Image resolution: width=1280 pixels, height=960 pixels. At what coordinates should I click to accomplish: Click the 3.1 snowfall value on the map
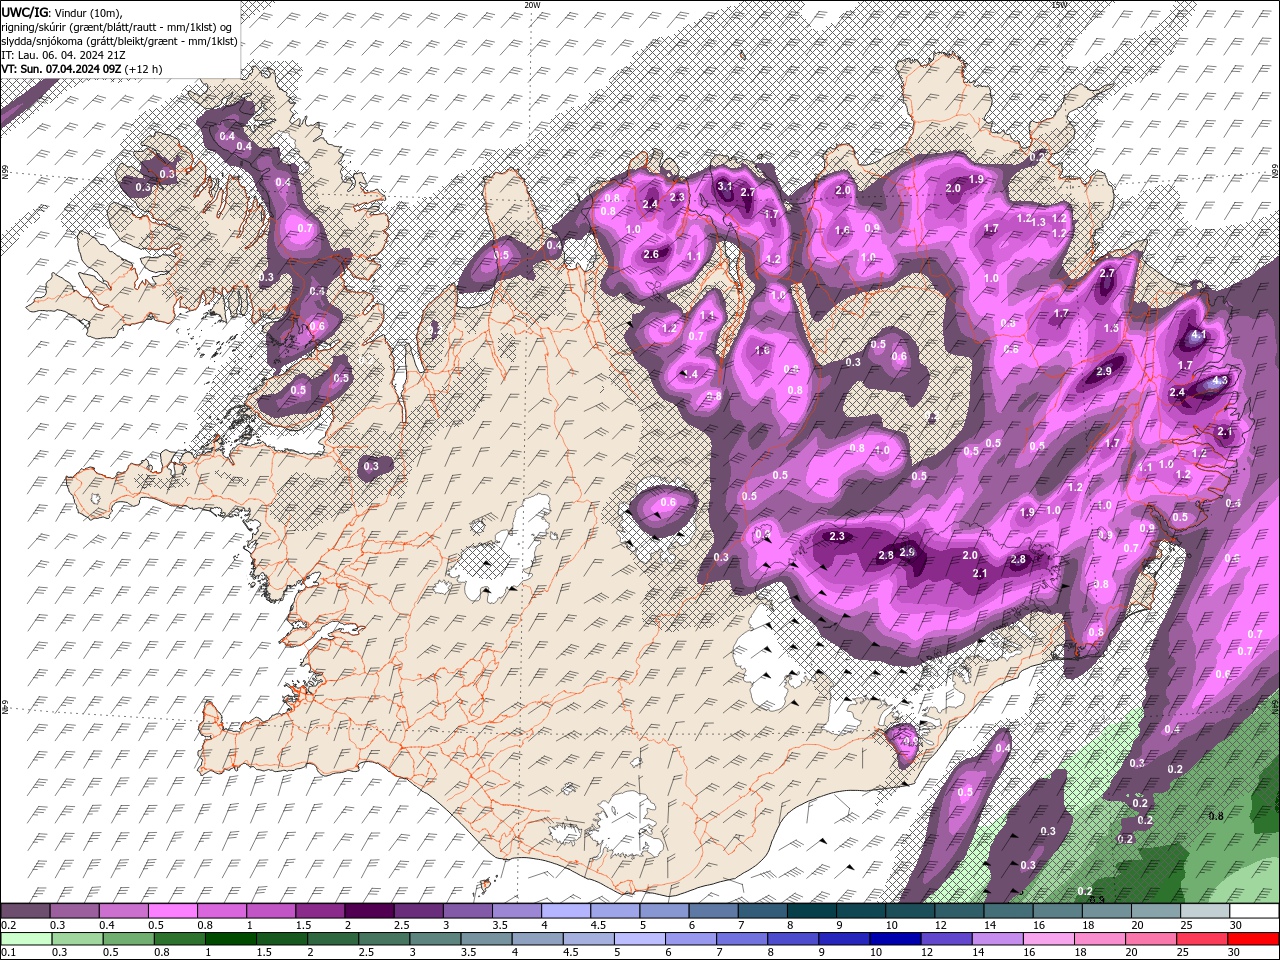click(726, 185)
